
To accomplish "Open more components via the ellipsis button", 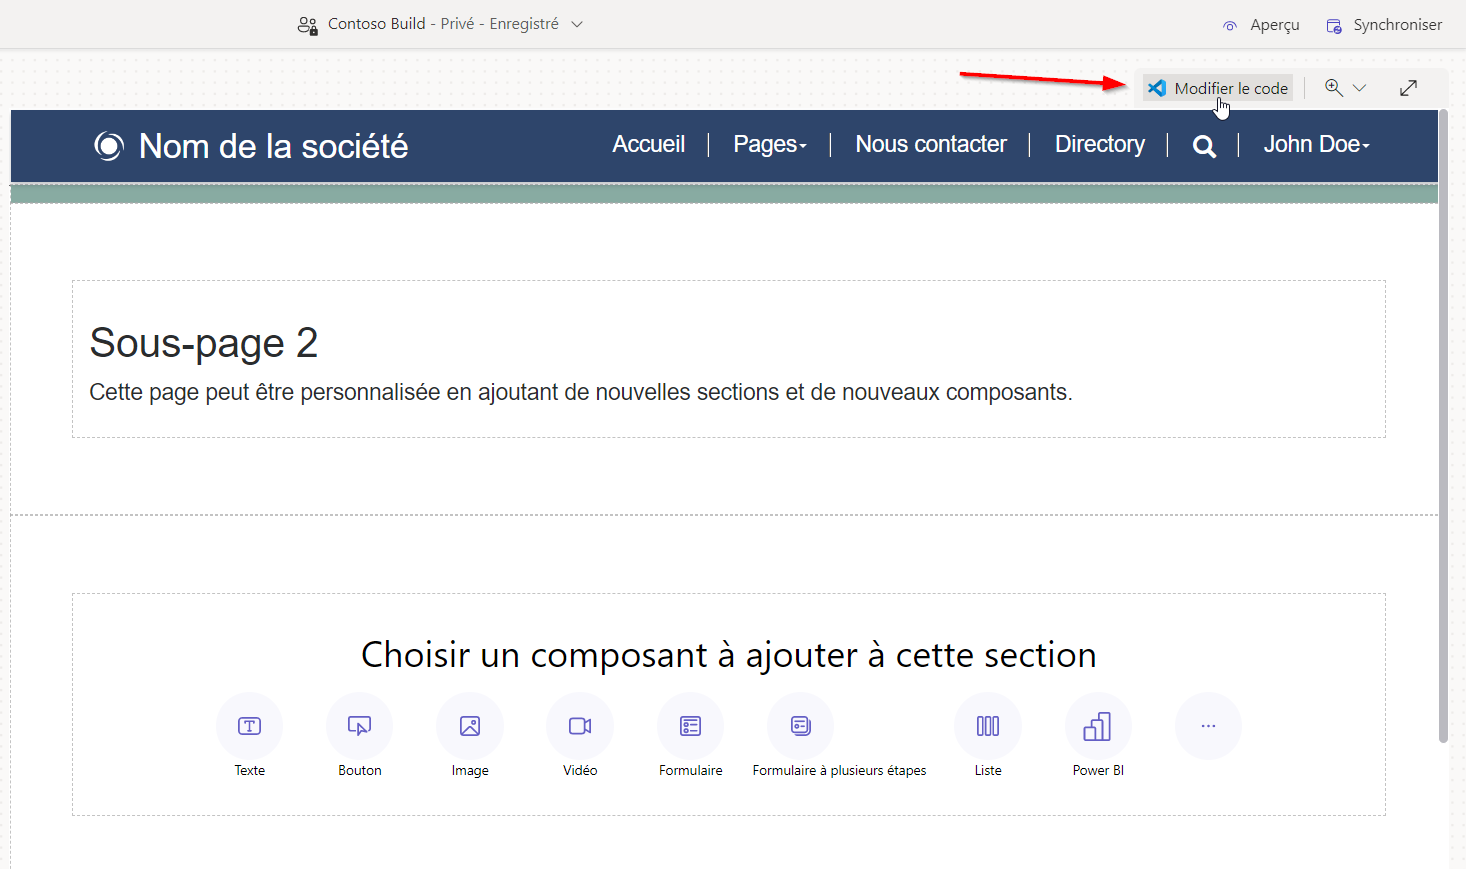I will click(x=1208, y=726).
